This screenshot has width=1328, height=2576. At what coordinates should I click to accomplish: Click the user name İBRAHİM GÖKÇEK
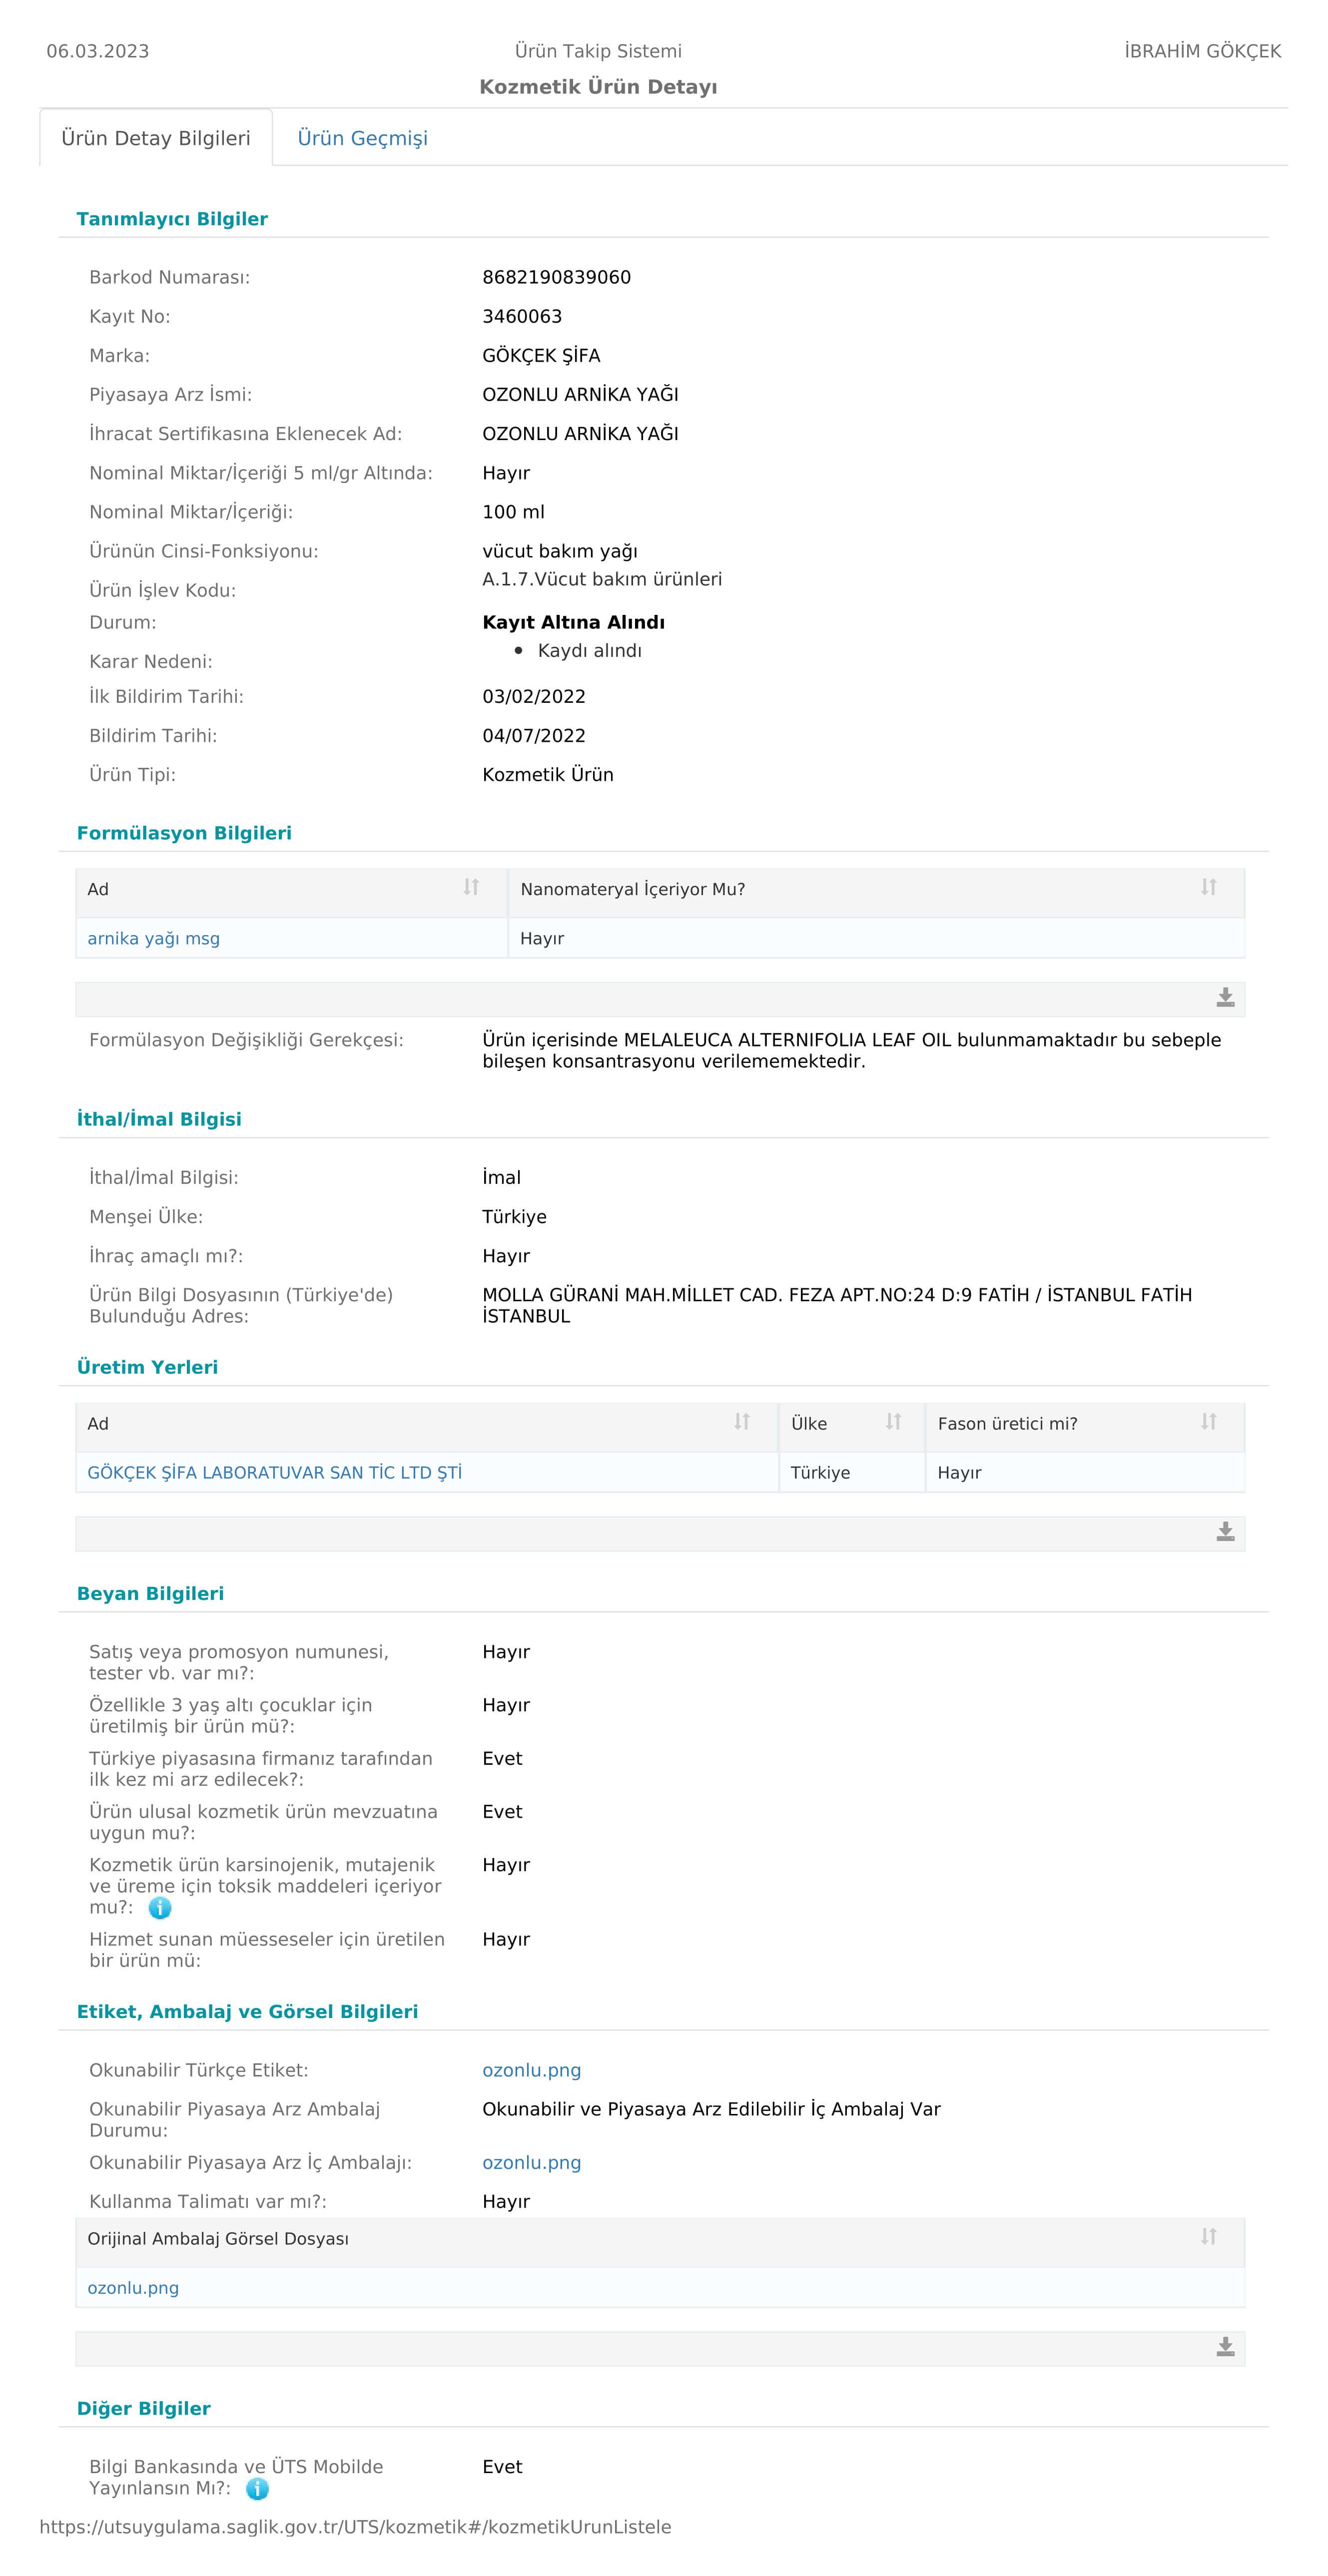point(1203,51)
